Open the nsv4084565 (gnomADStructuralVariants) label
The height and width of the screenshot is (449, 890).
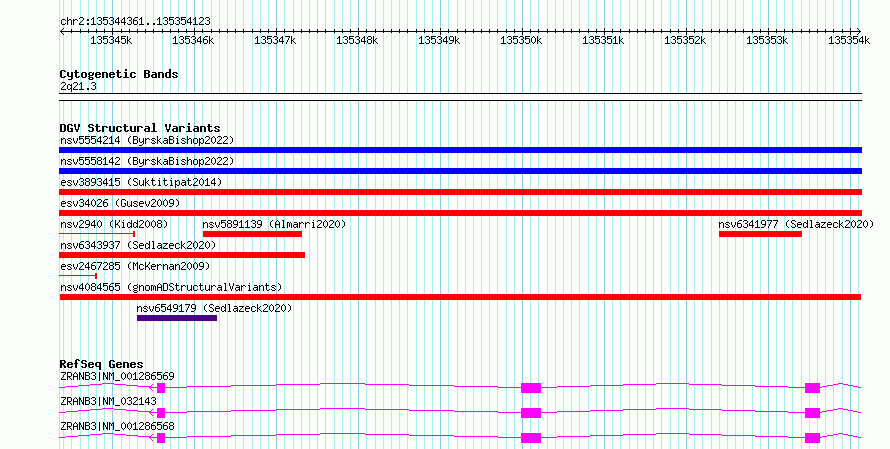pos(171,287)
